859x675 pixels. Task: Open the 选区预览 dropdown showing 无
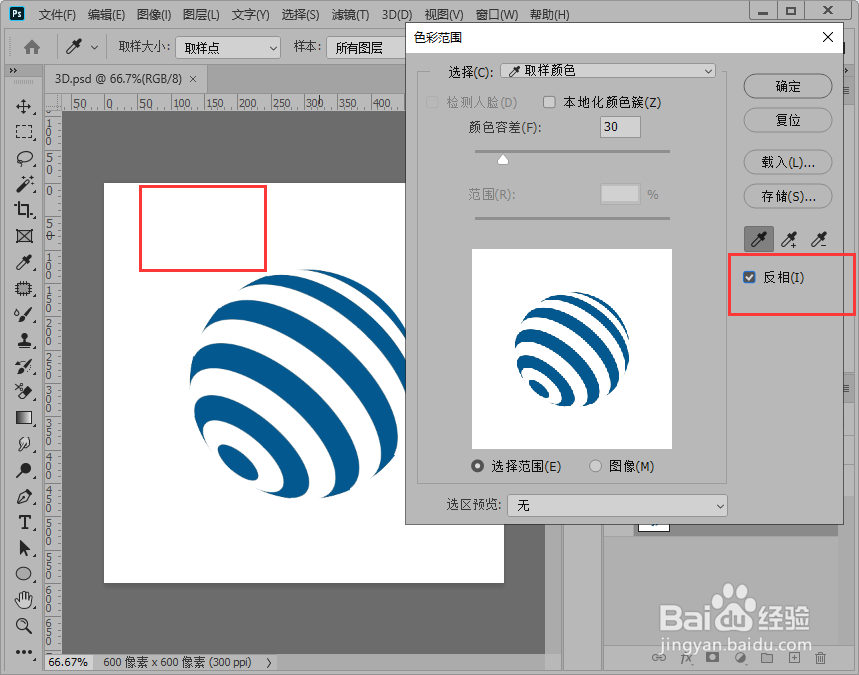(617, 505)
